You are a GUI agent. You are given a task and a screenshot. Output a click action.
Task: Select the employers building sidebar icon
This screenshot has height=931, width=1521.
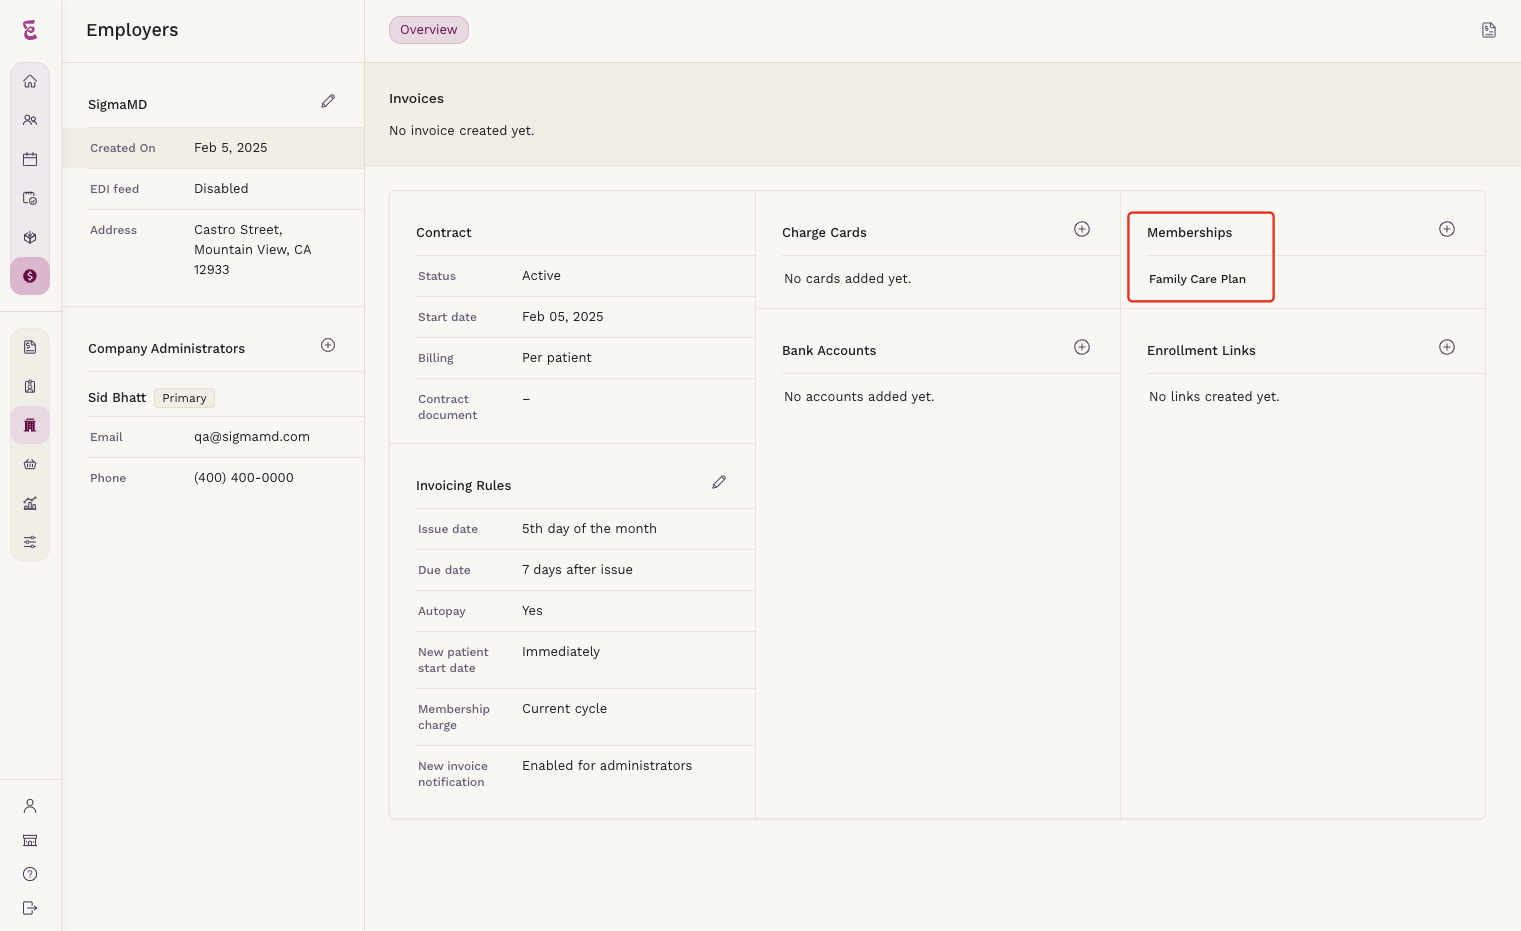click(x=30, y=425)
